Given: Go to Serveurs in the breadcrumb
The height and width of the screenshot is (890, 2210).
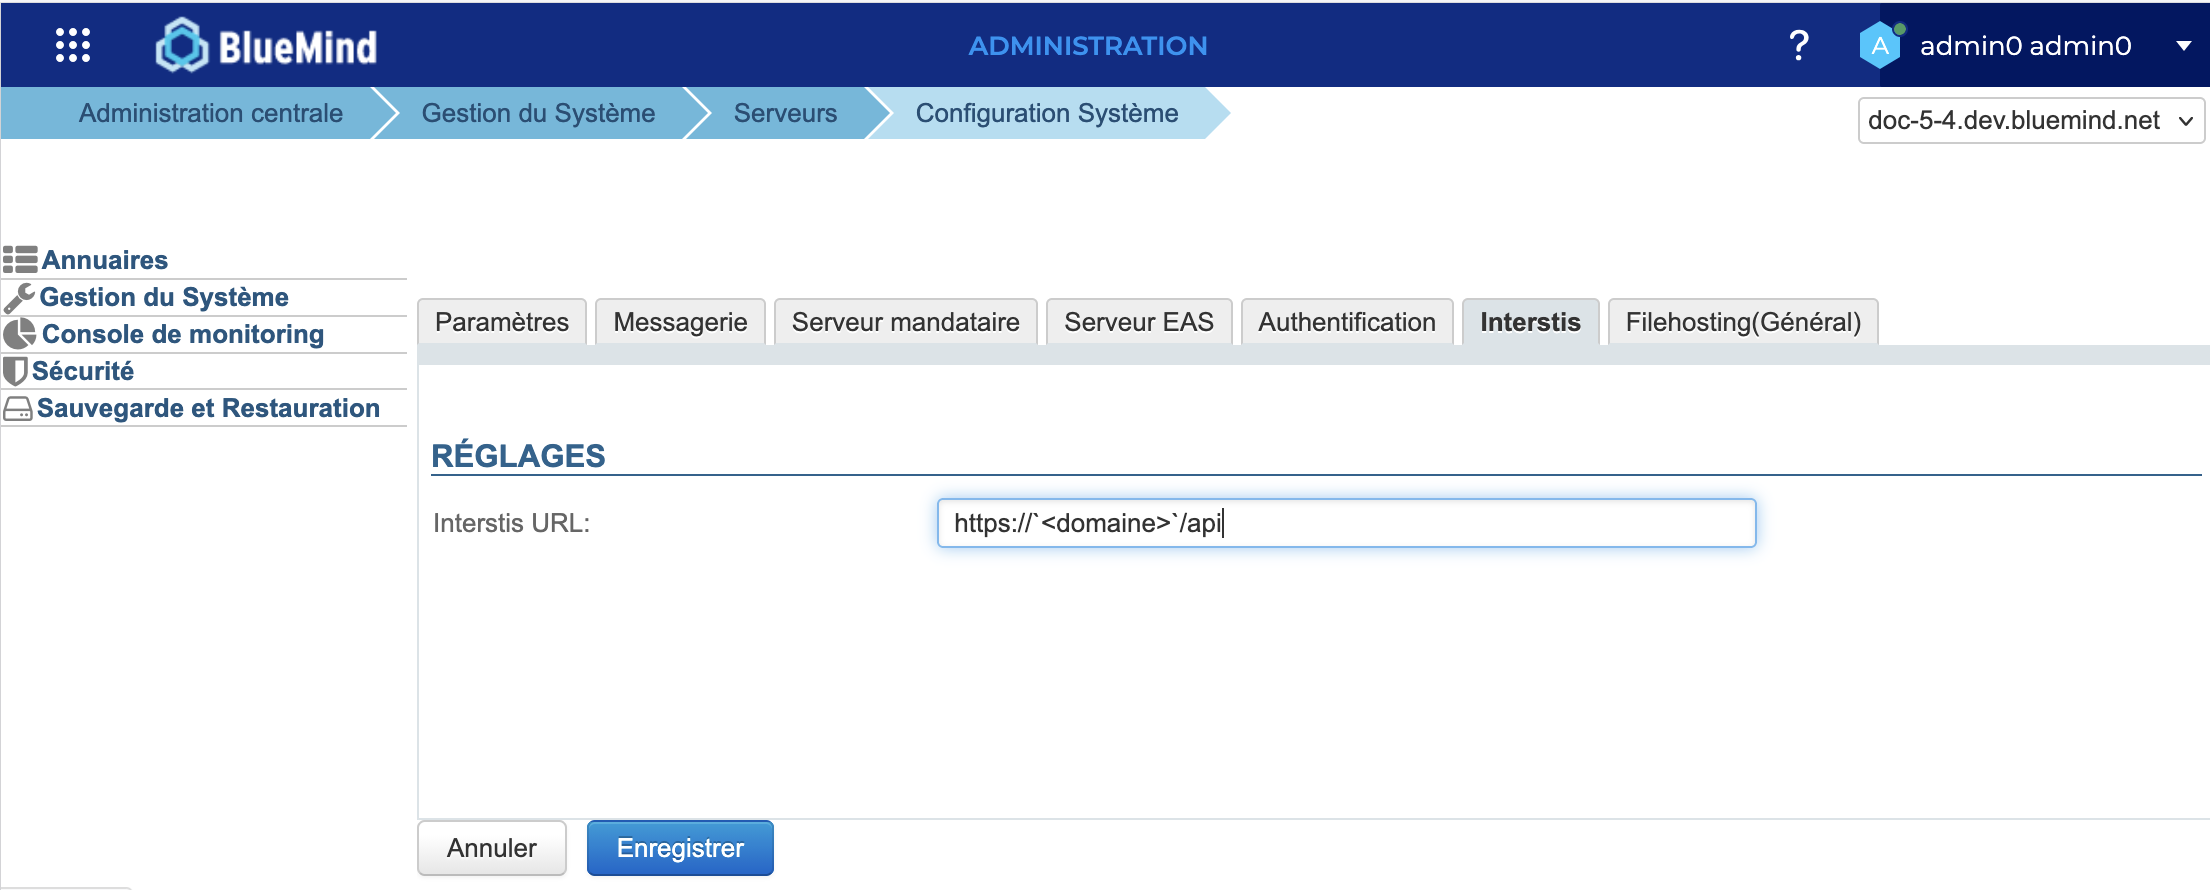Looking at the screenshot, I should click(x=785, y=113).
